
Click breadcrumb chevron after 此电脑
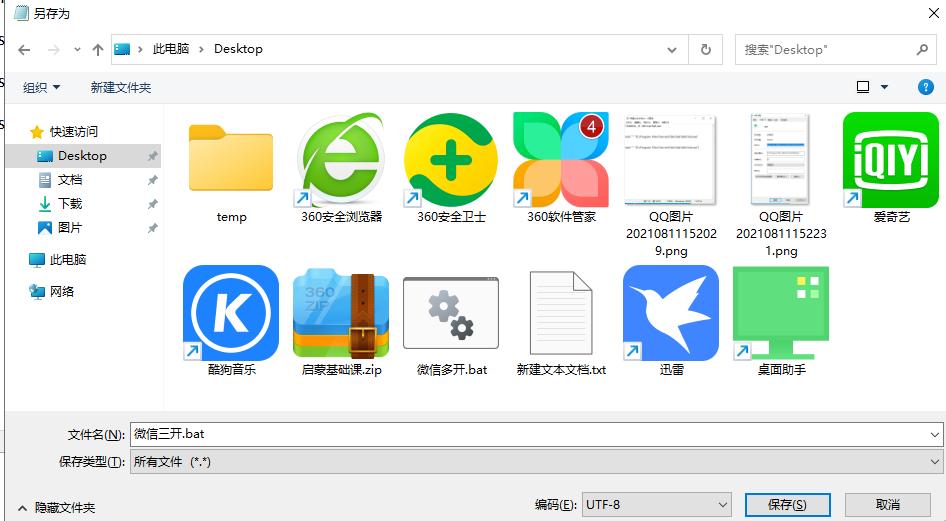coord(202,49)
